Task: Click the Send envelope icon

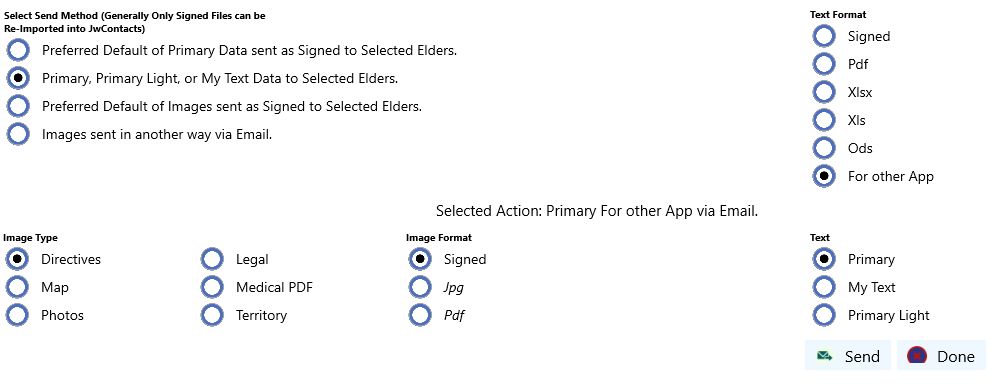Action: tap(825, 356)
